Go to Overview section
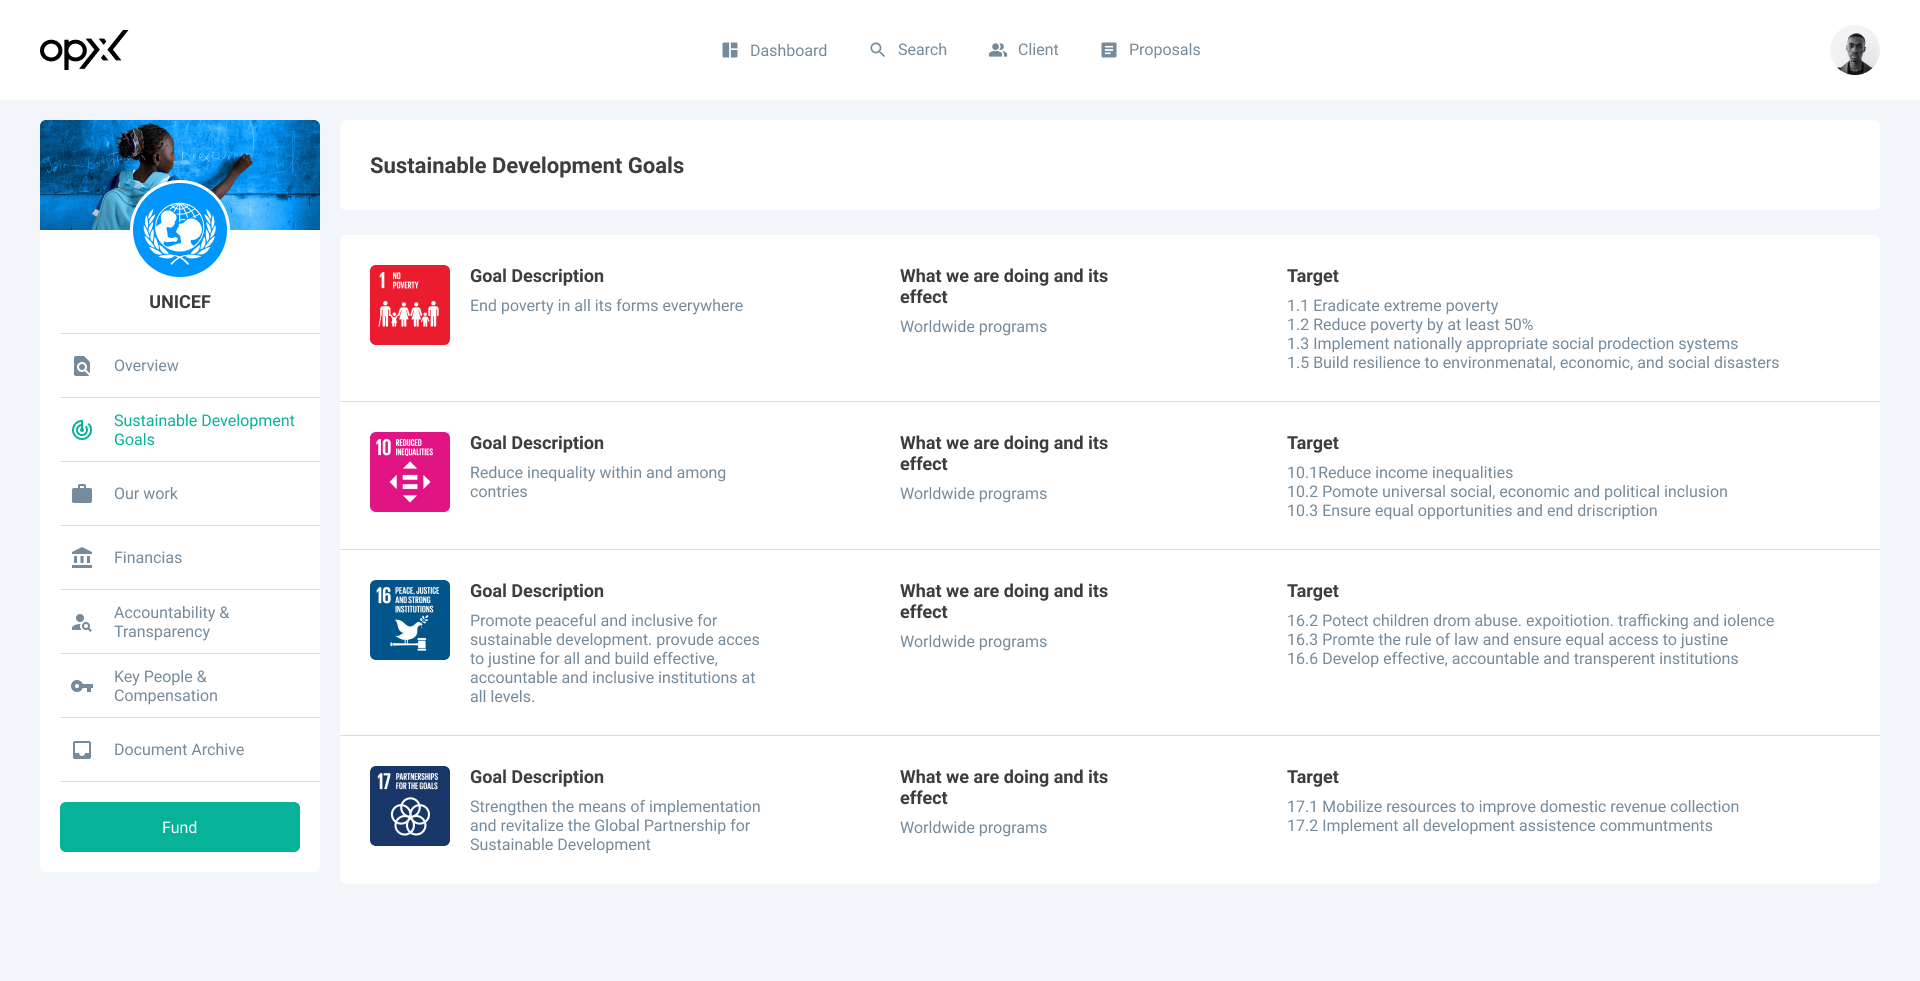 [190, 366]
